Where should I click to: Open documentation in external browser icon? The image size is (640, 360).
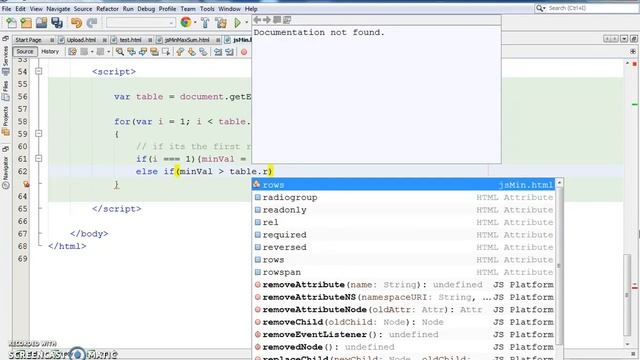287,20
